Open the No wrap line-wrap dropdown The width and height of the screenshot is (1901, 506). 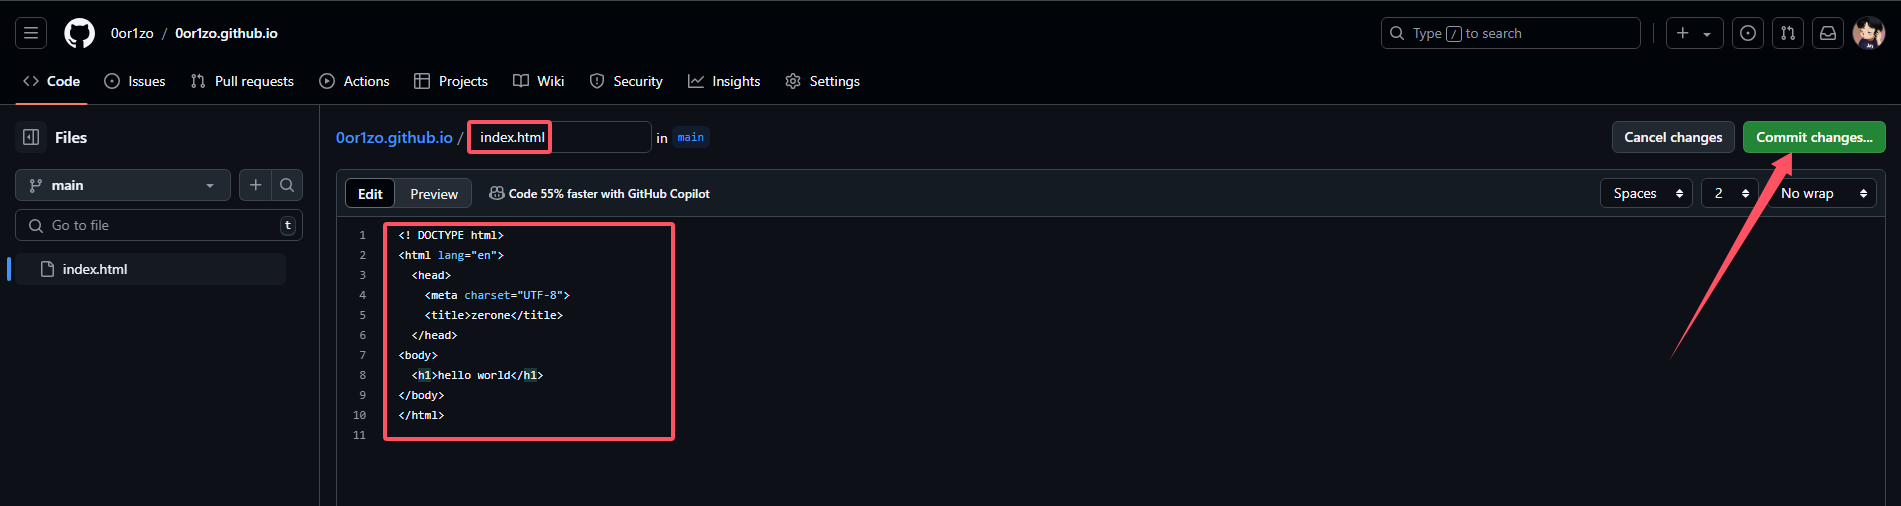(x=1823, y=193)
